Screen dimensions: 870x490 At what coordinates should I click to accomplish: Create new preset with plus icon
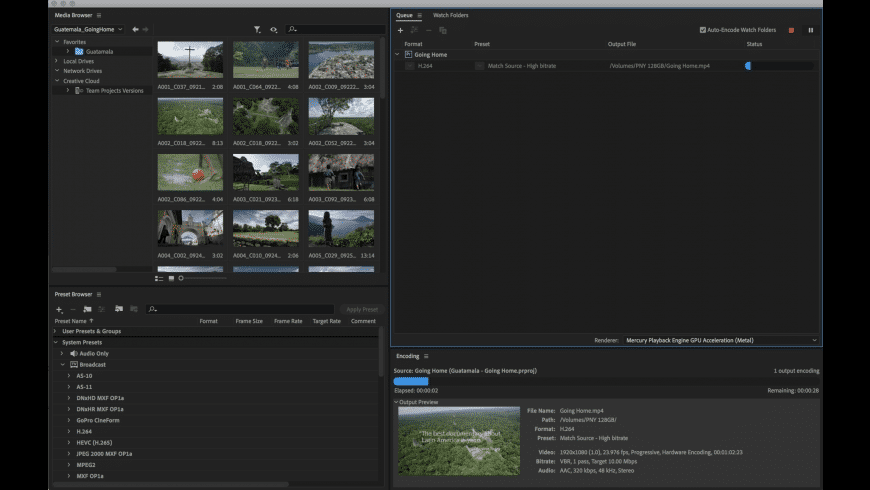coord(59,309)
